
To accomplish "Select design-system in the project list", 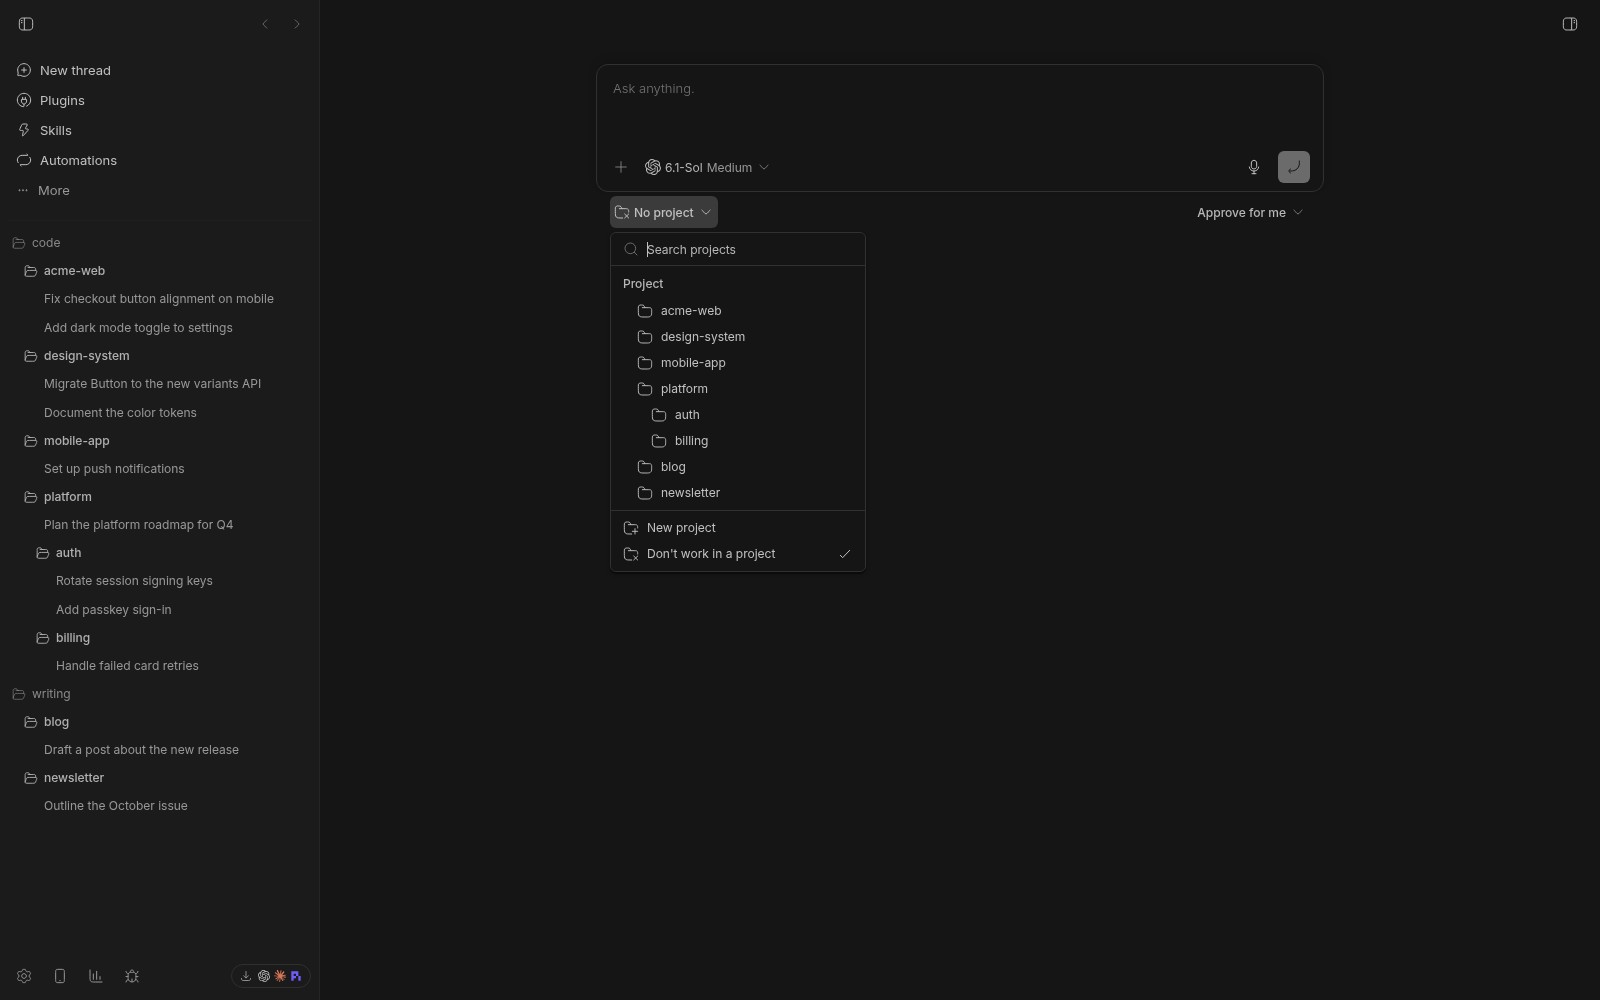I will coord(738,337).
